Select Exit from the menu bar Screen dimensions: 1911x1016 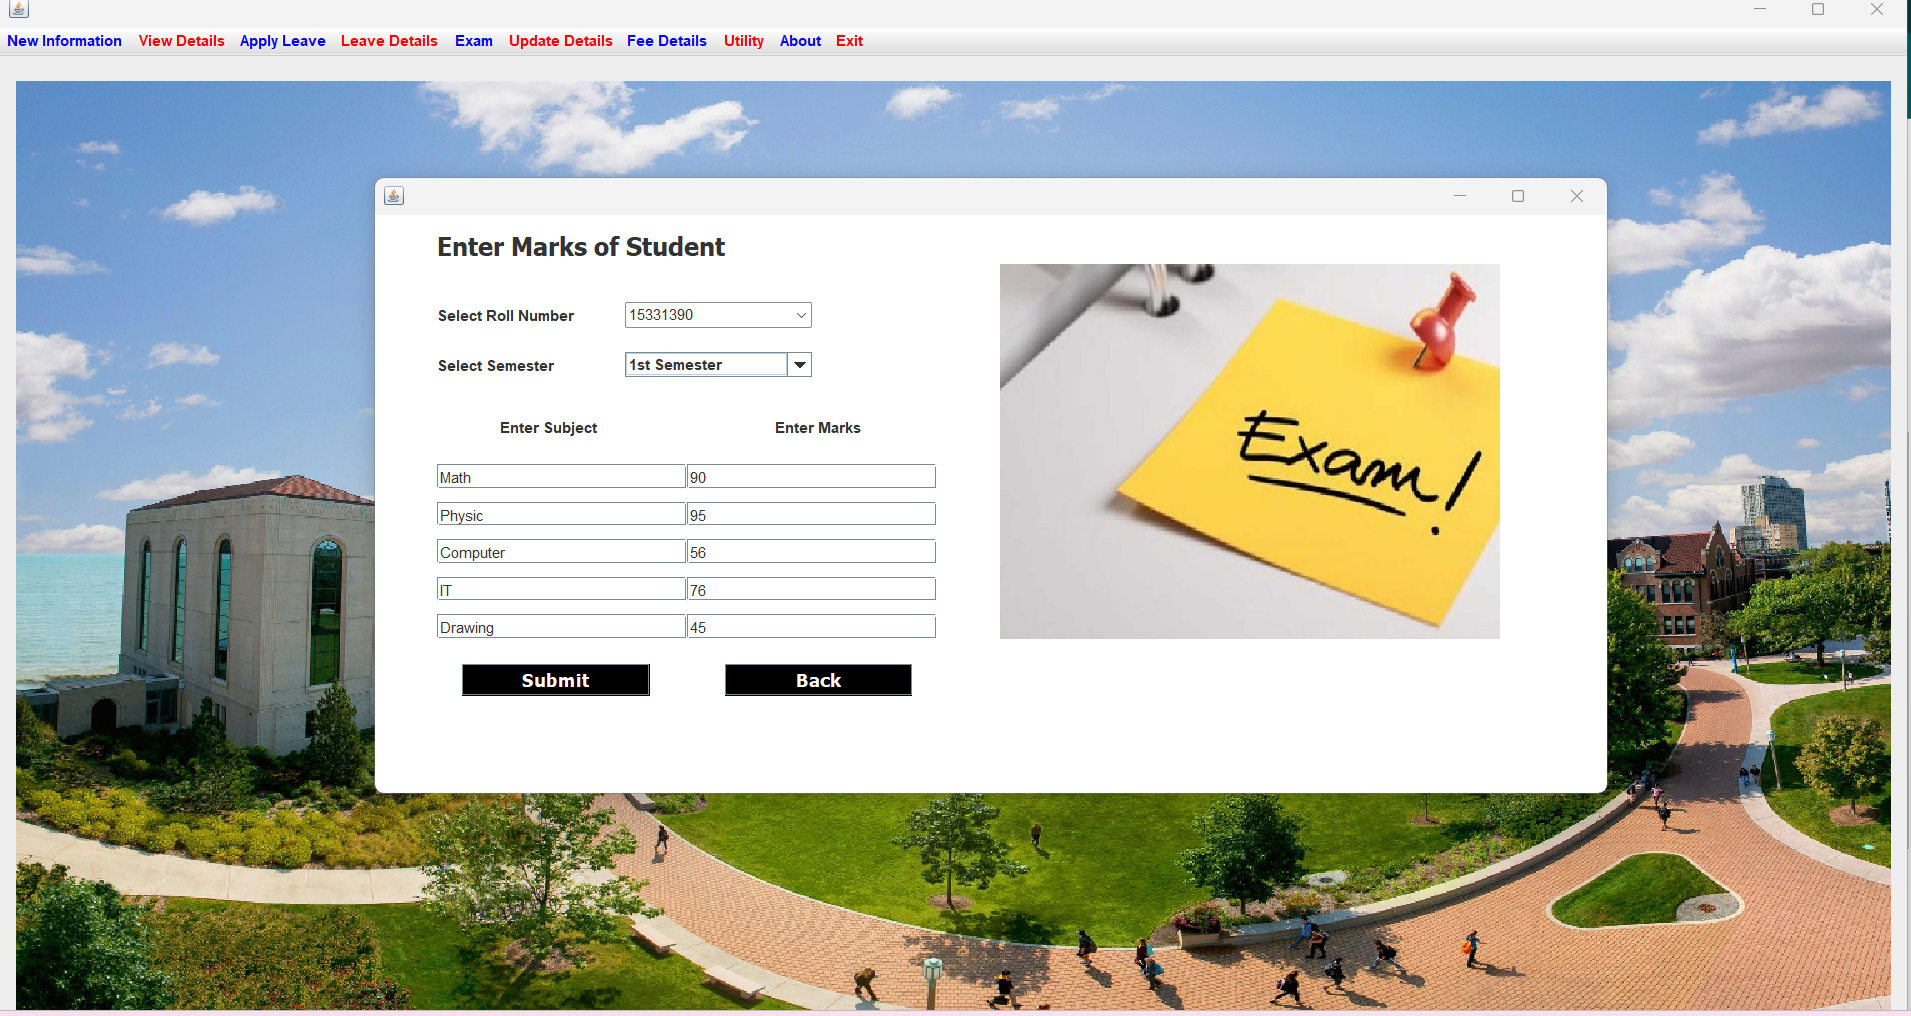point(848,41)
